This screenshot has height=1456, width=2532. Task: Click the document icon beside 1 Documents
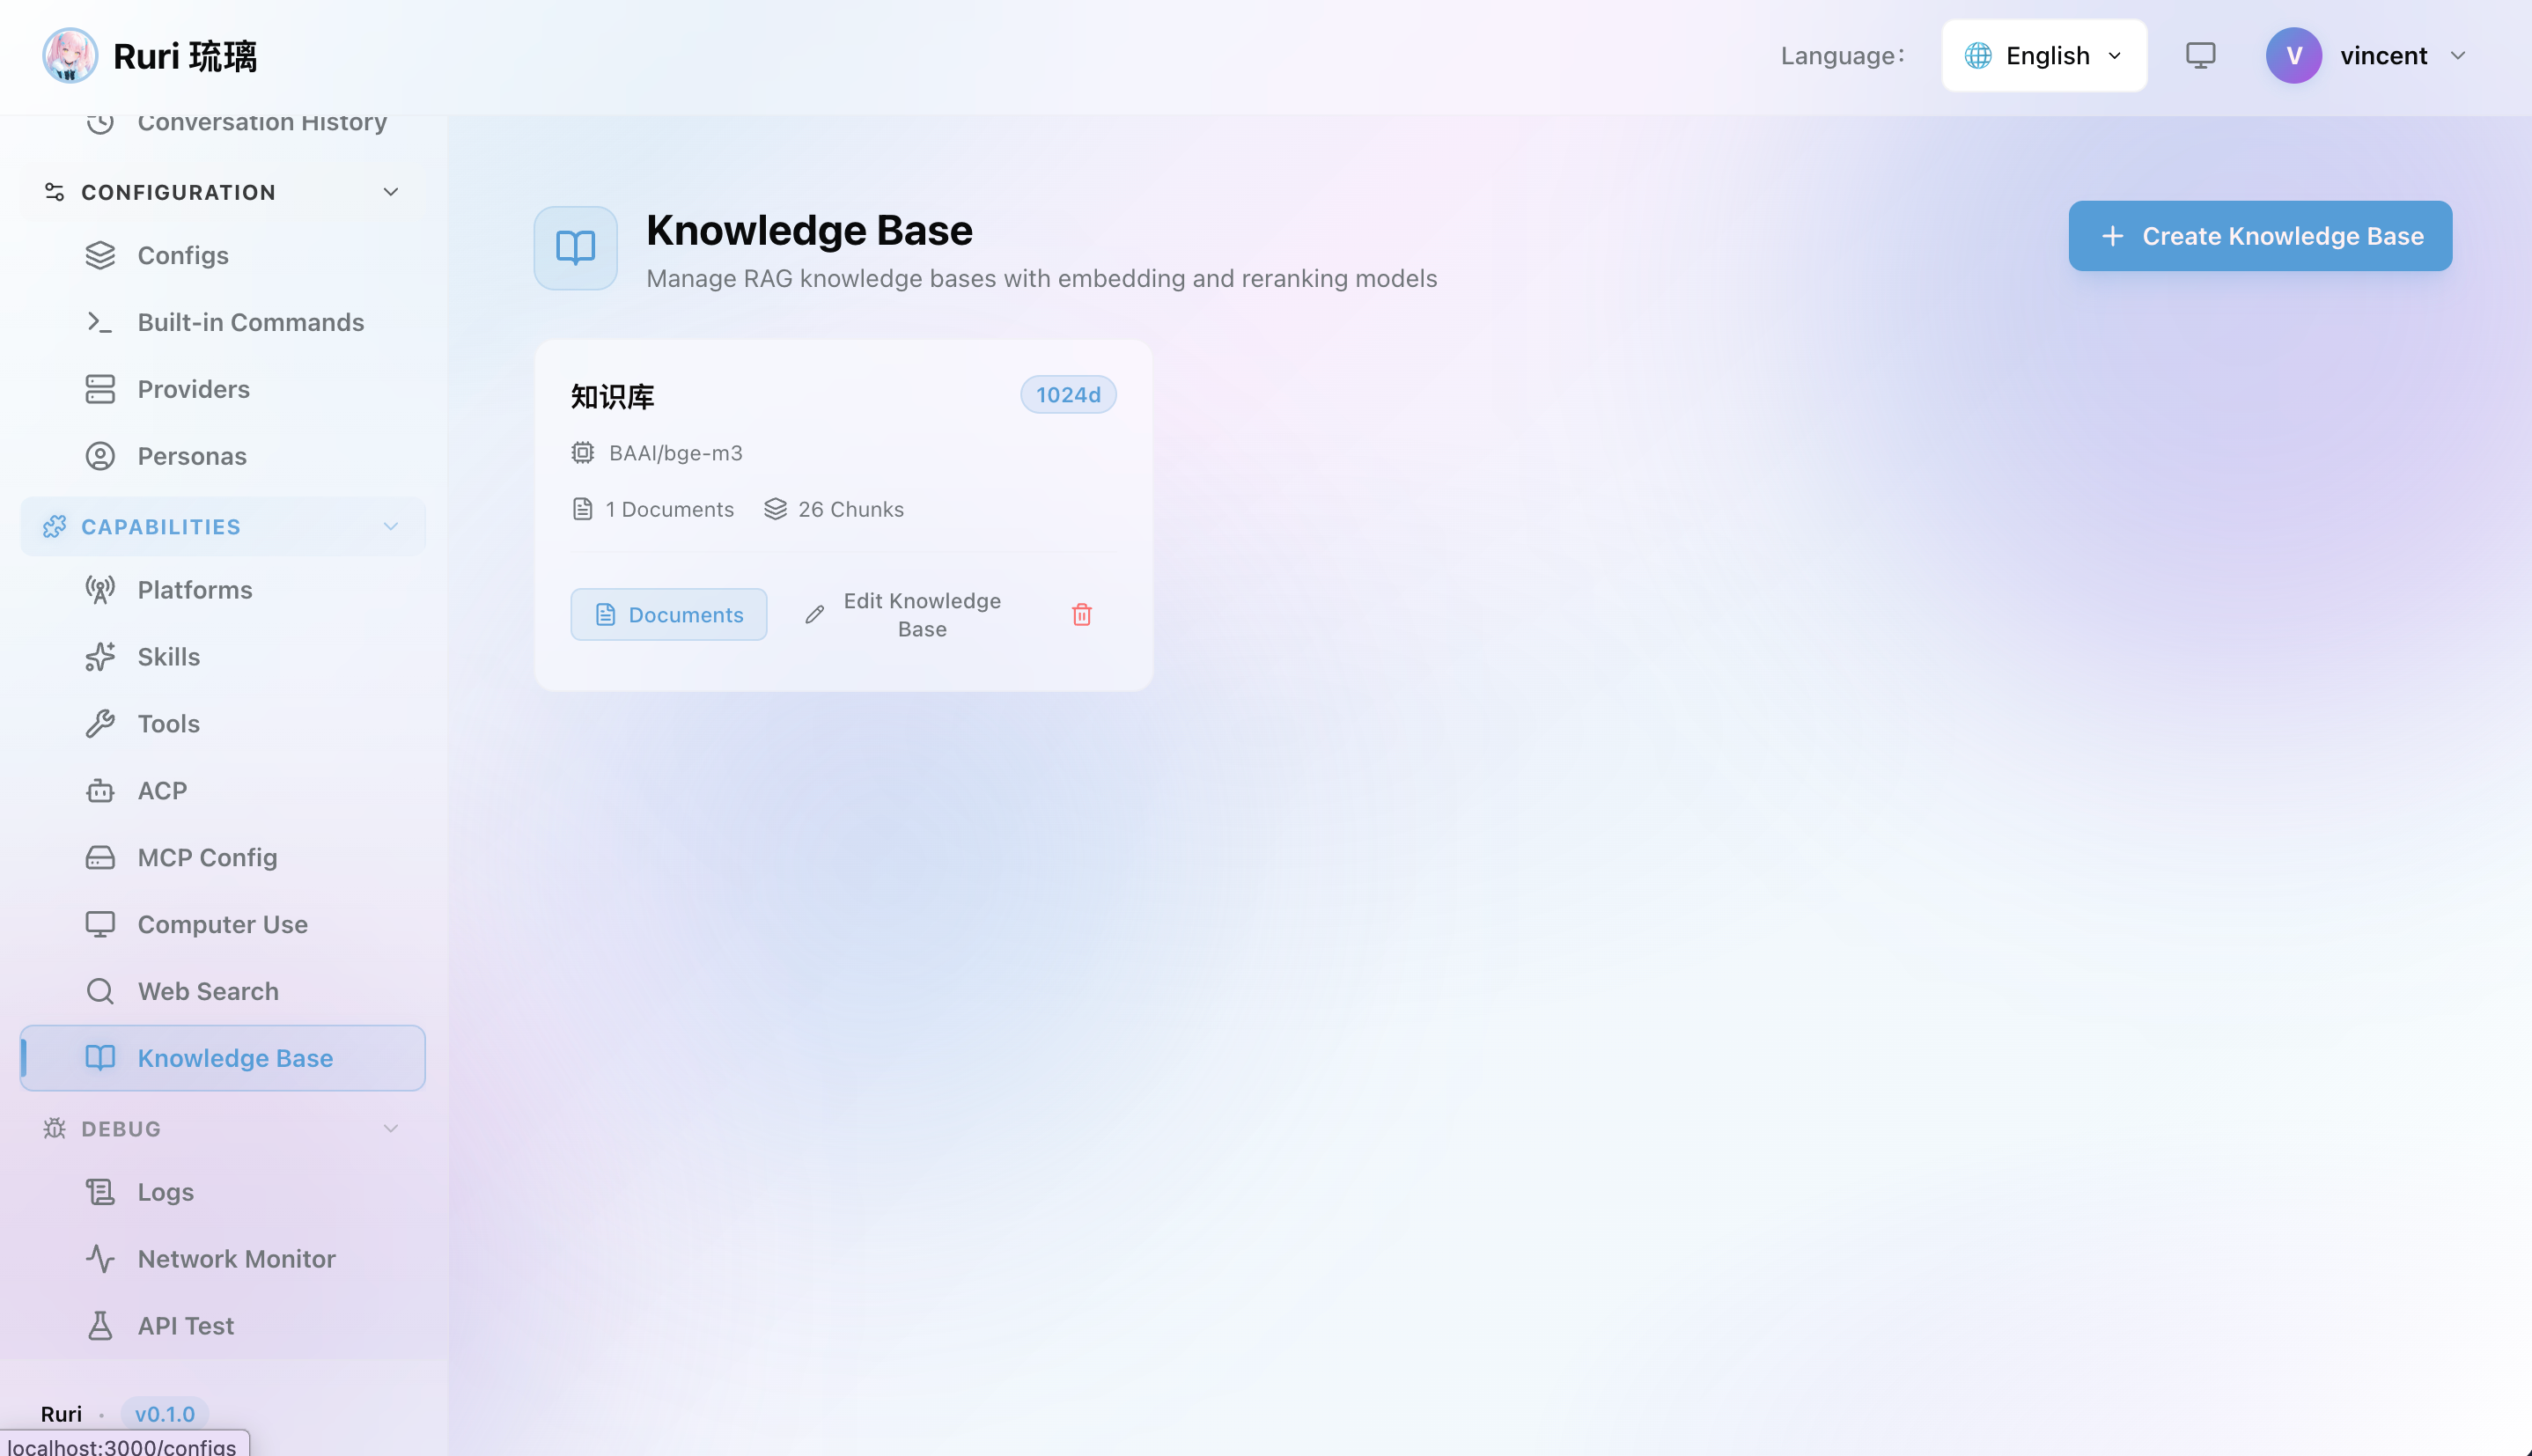583,509
